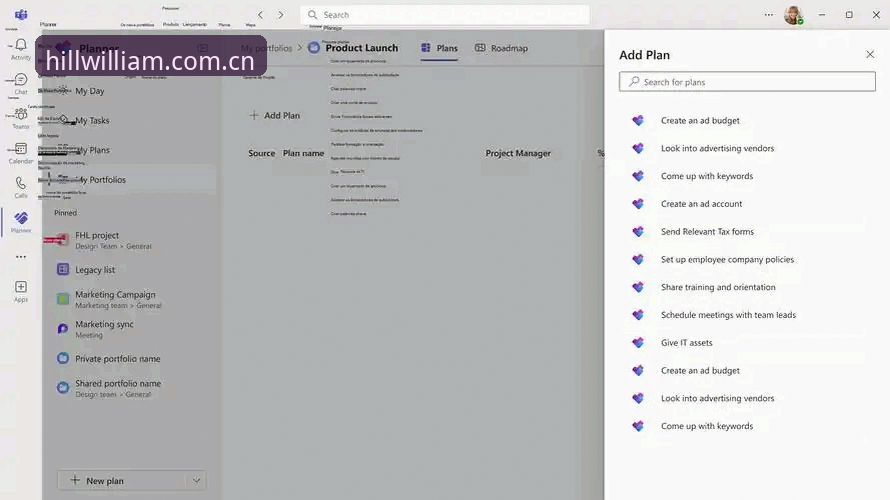This screenshot has height=500, width=890.
Task: Expand the New plan dropdown chevron
Action: (196, 481)
